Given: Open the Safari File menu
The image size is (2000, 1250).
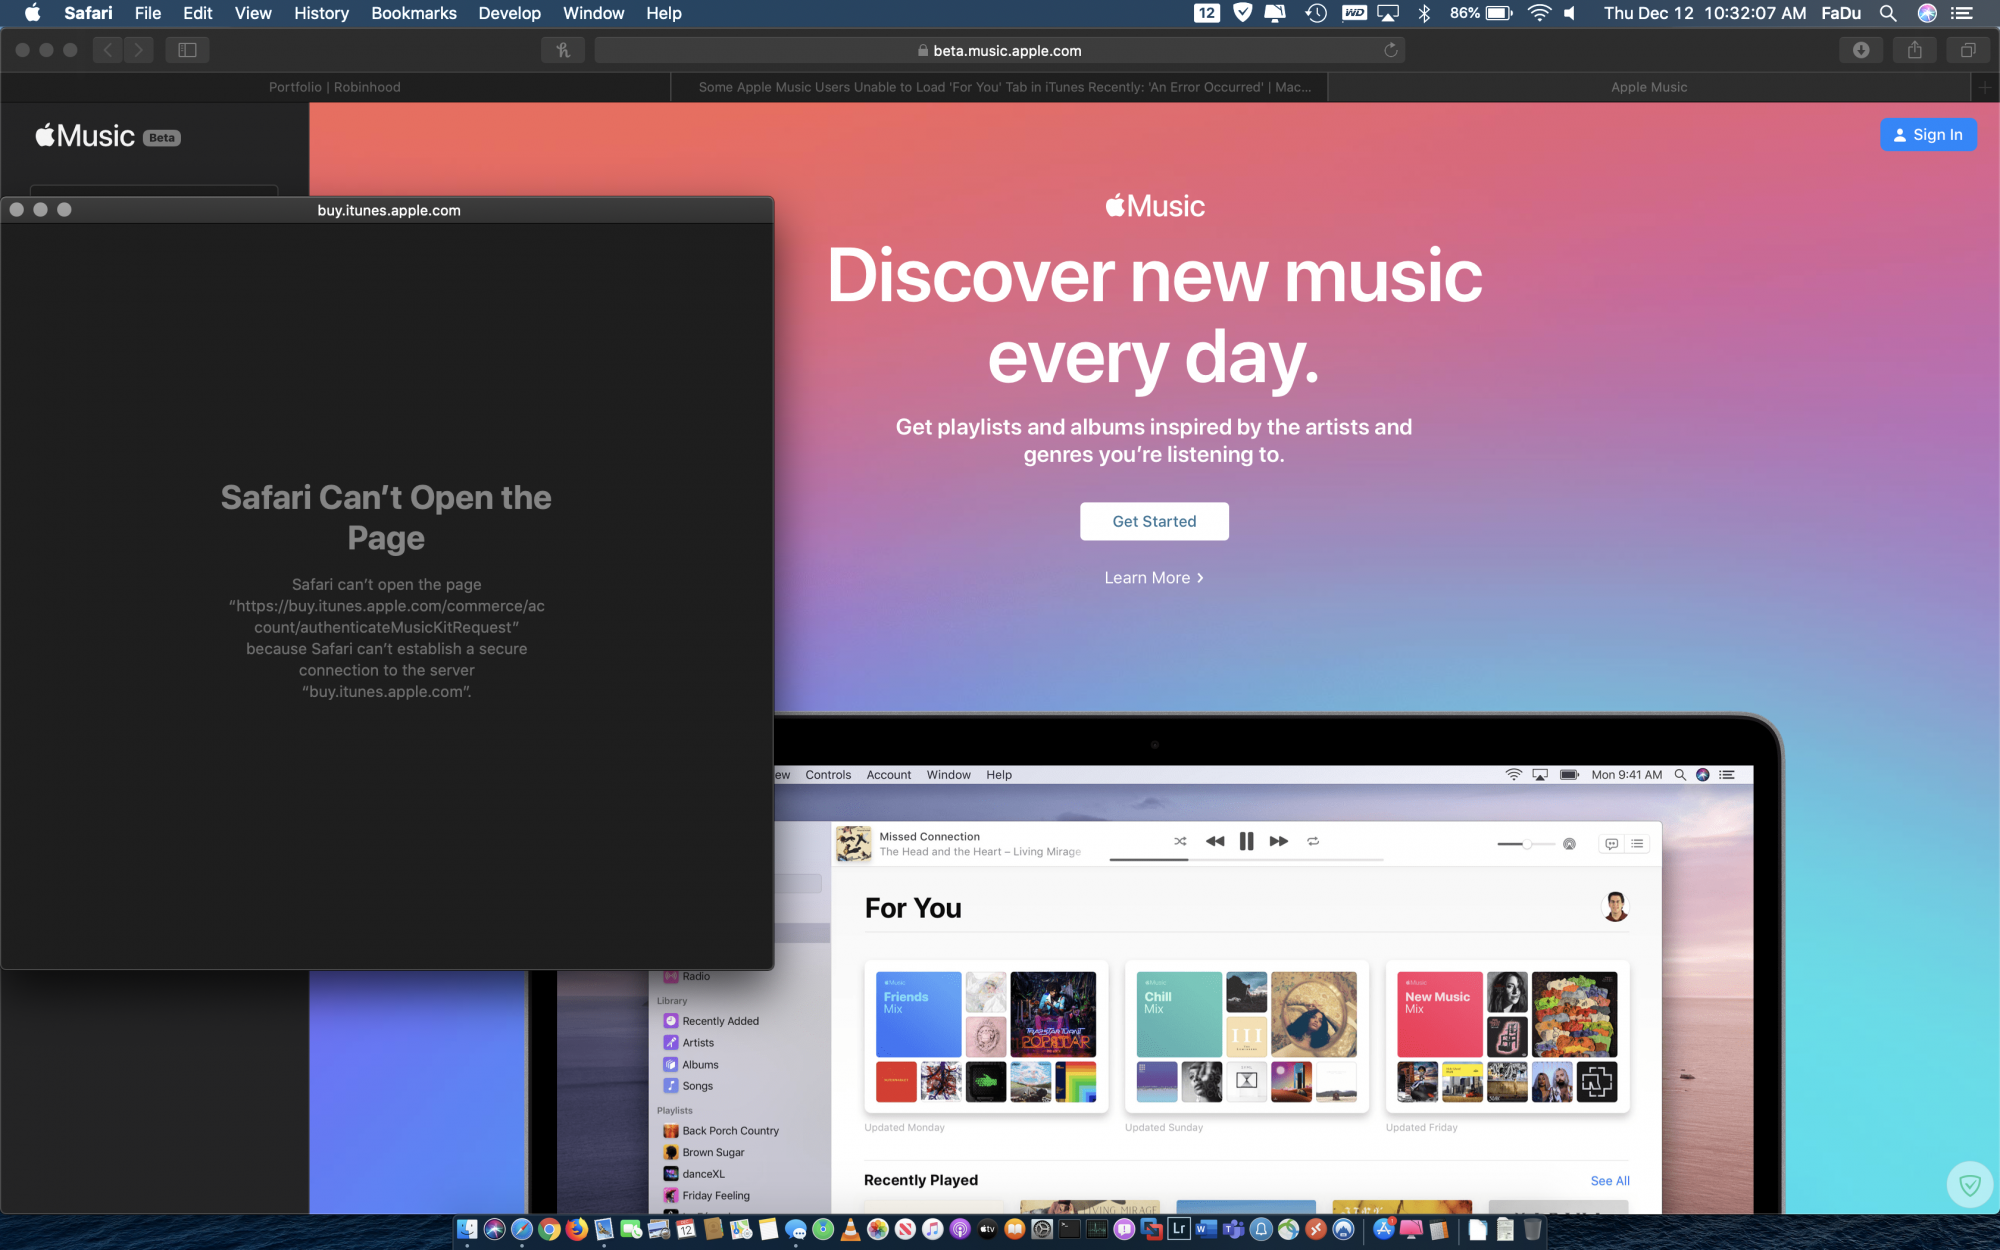Looking at the screenshot, I should tap(148, 13).
